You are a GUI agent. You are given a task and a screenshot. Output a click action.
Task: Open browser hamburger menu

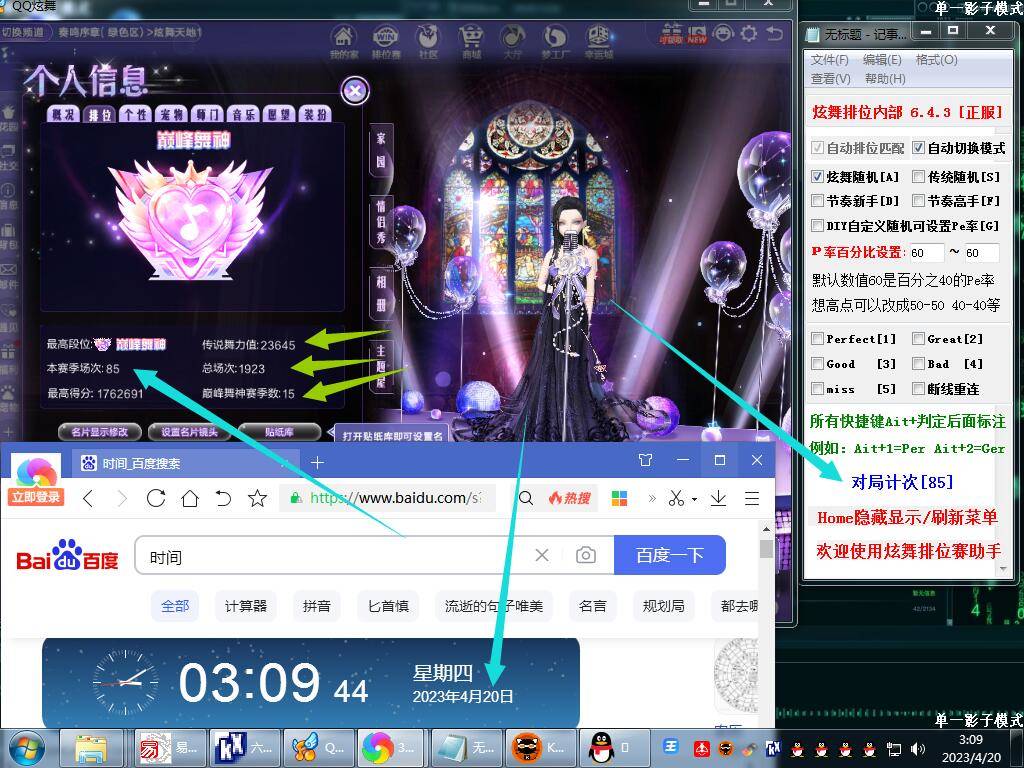click(752, 498)
